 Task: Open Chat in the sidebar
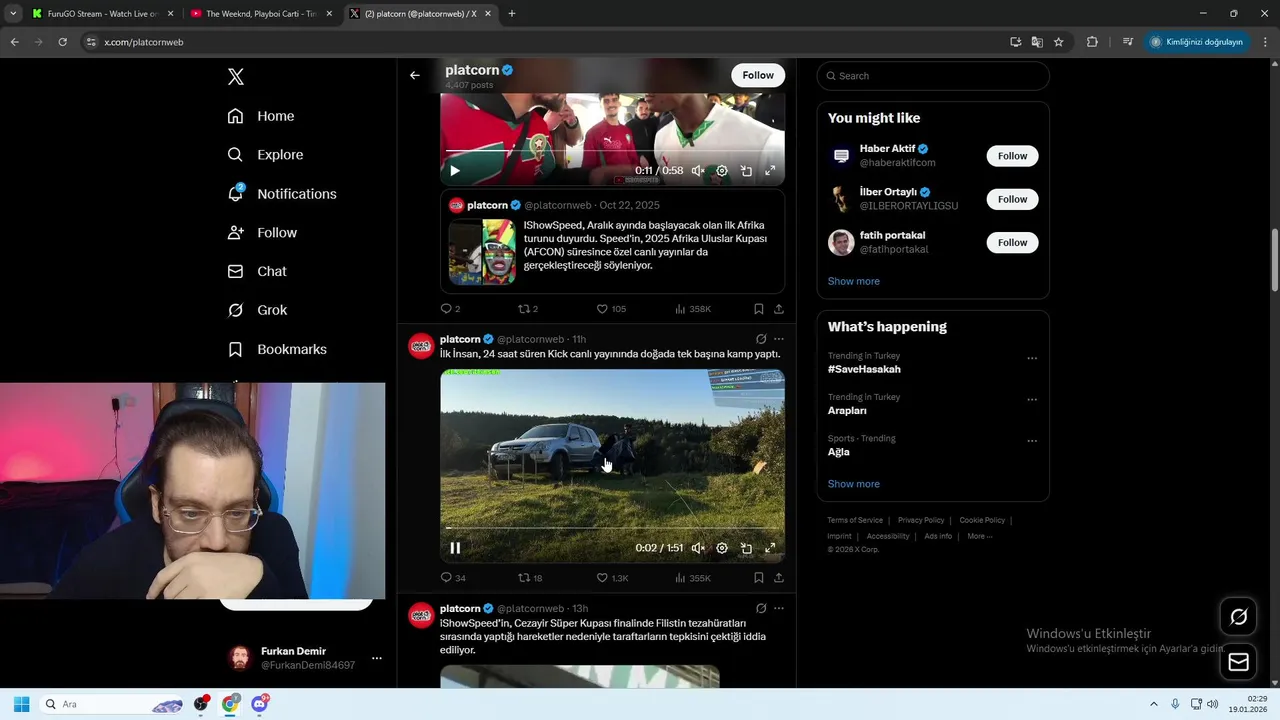coord(257,272)
